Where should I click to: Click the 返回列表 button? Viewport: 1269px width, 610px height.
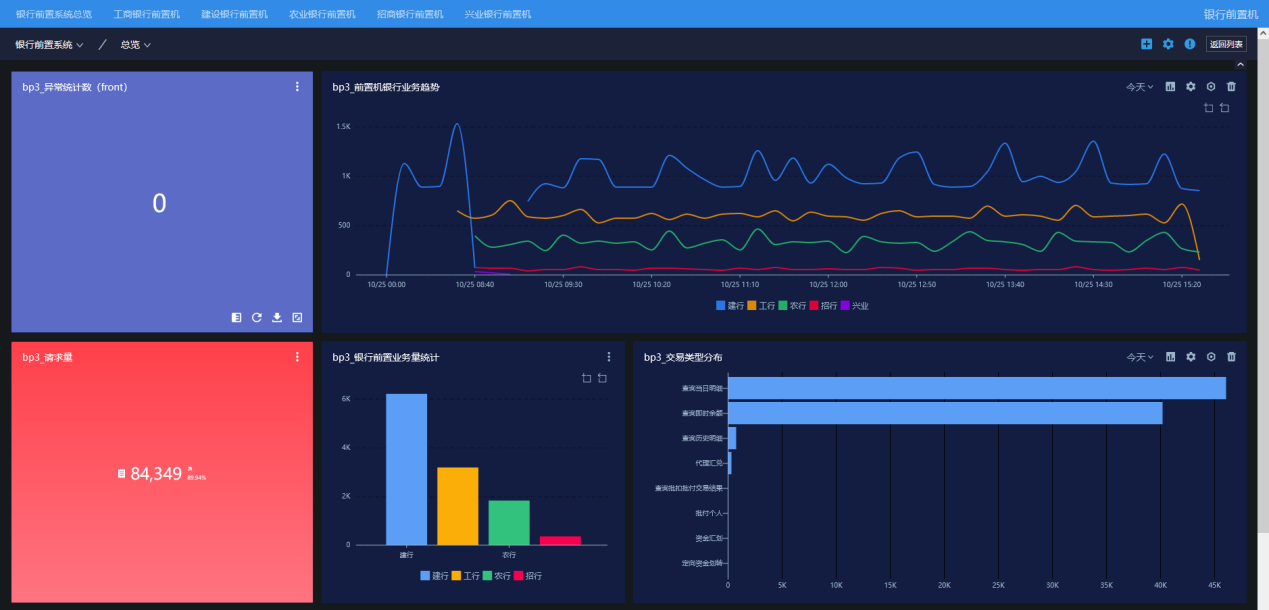(x=1226, y=44)
